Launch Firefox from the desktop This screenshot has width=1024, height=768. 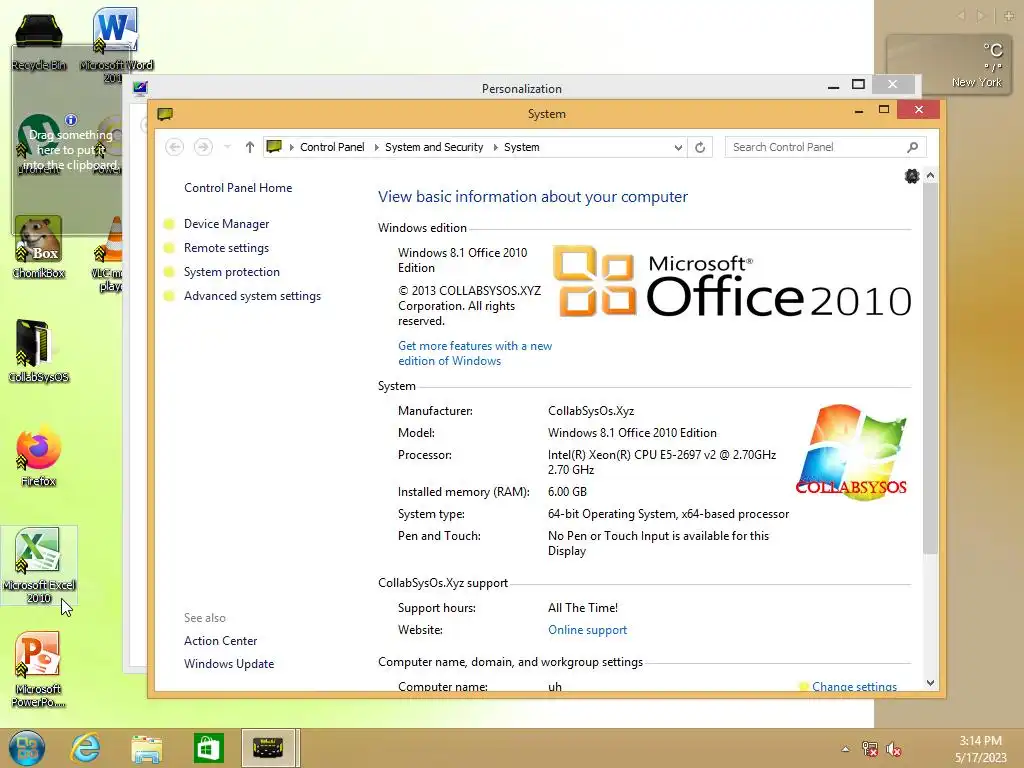point(39,456)
